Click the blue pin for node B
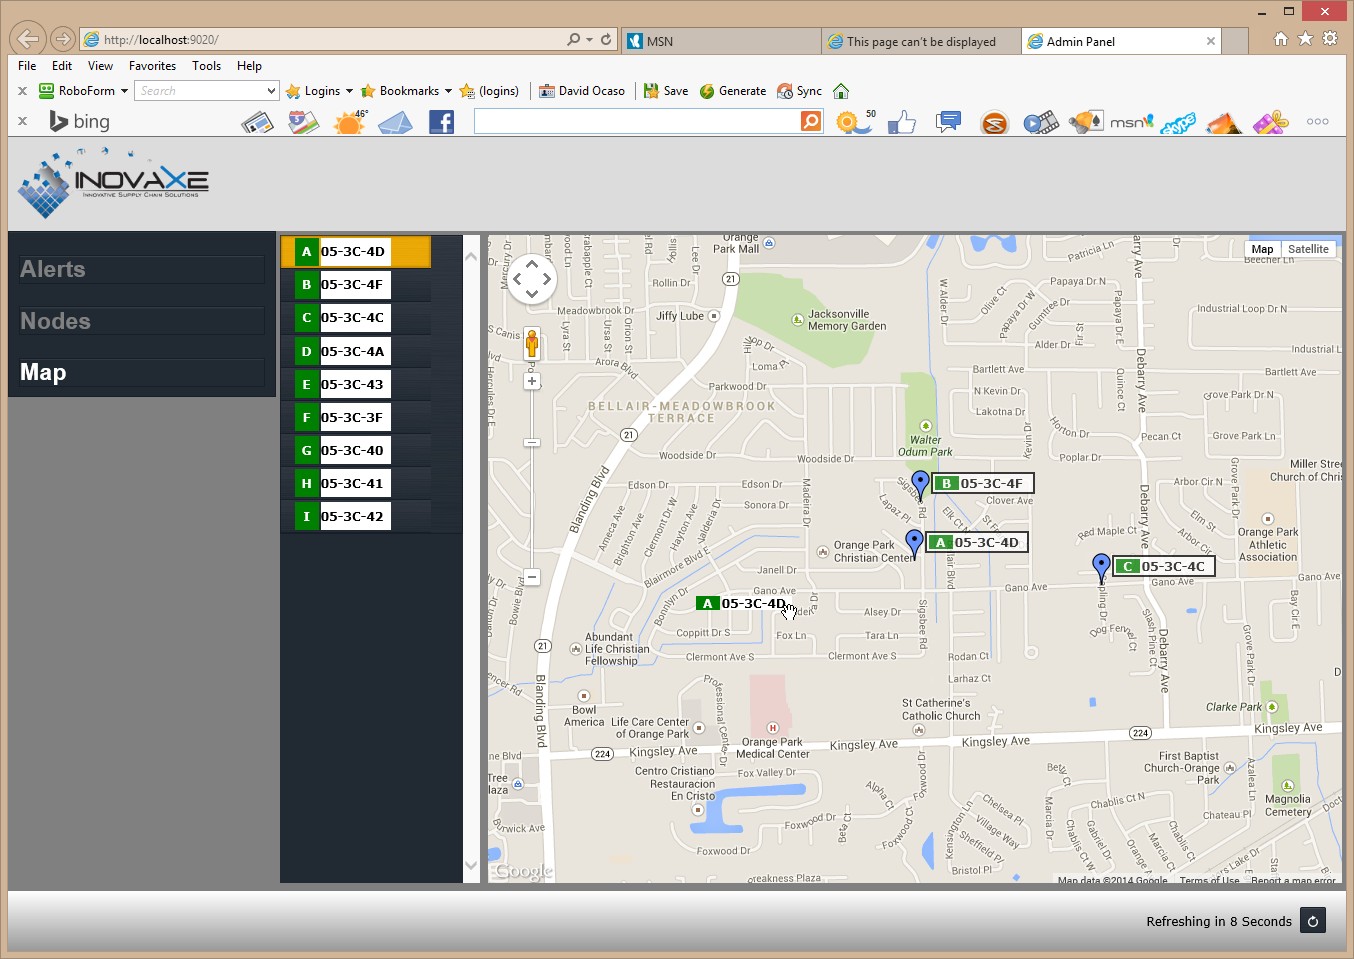This screenshot has width=1354, height=959. coord(921,485)
